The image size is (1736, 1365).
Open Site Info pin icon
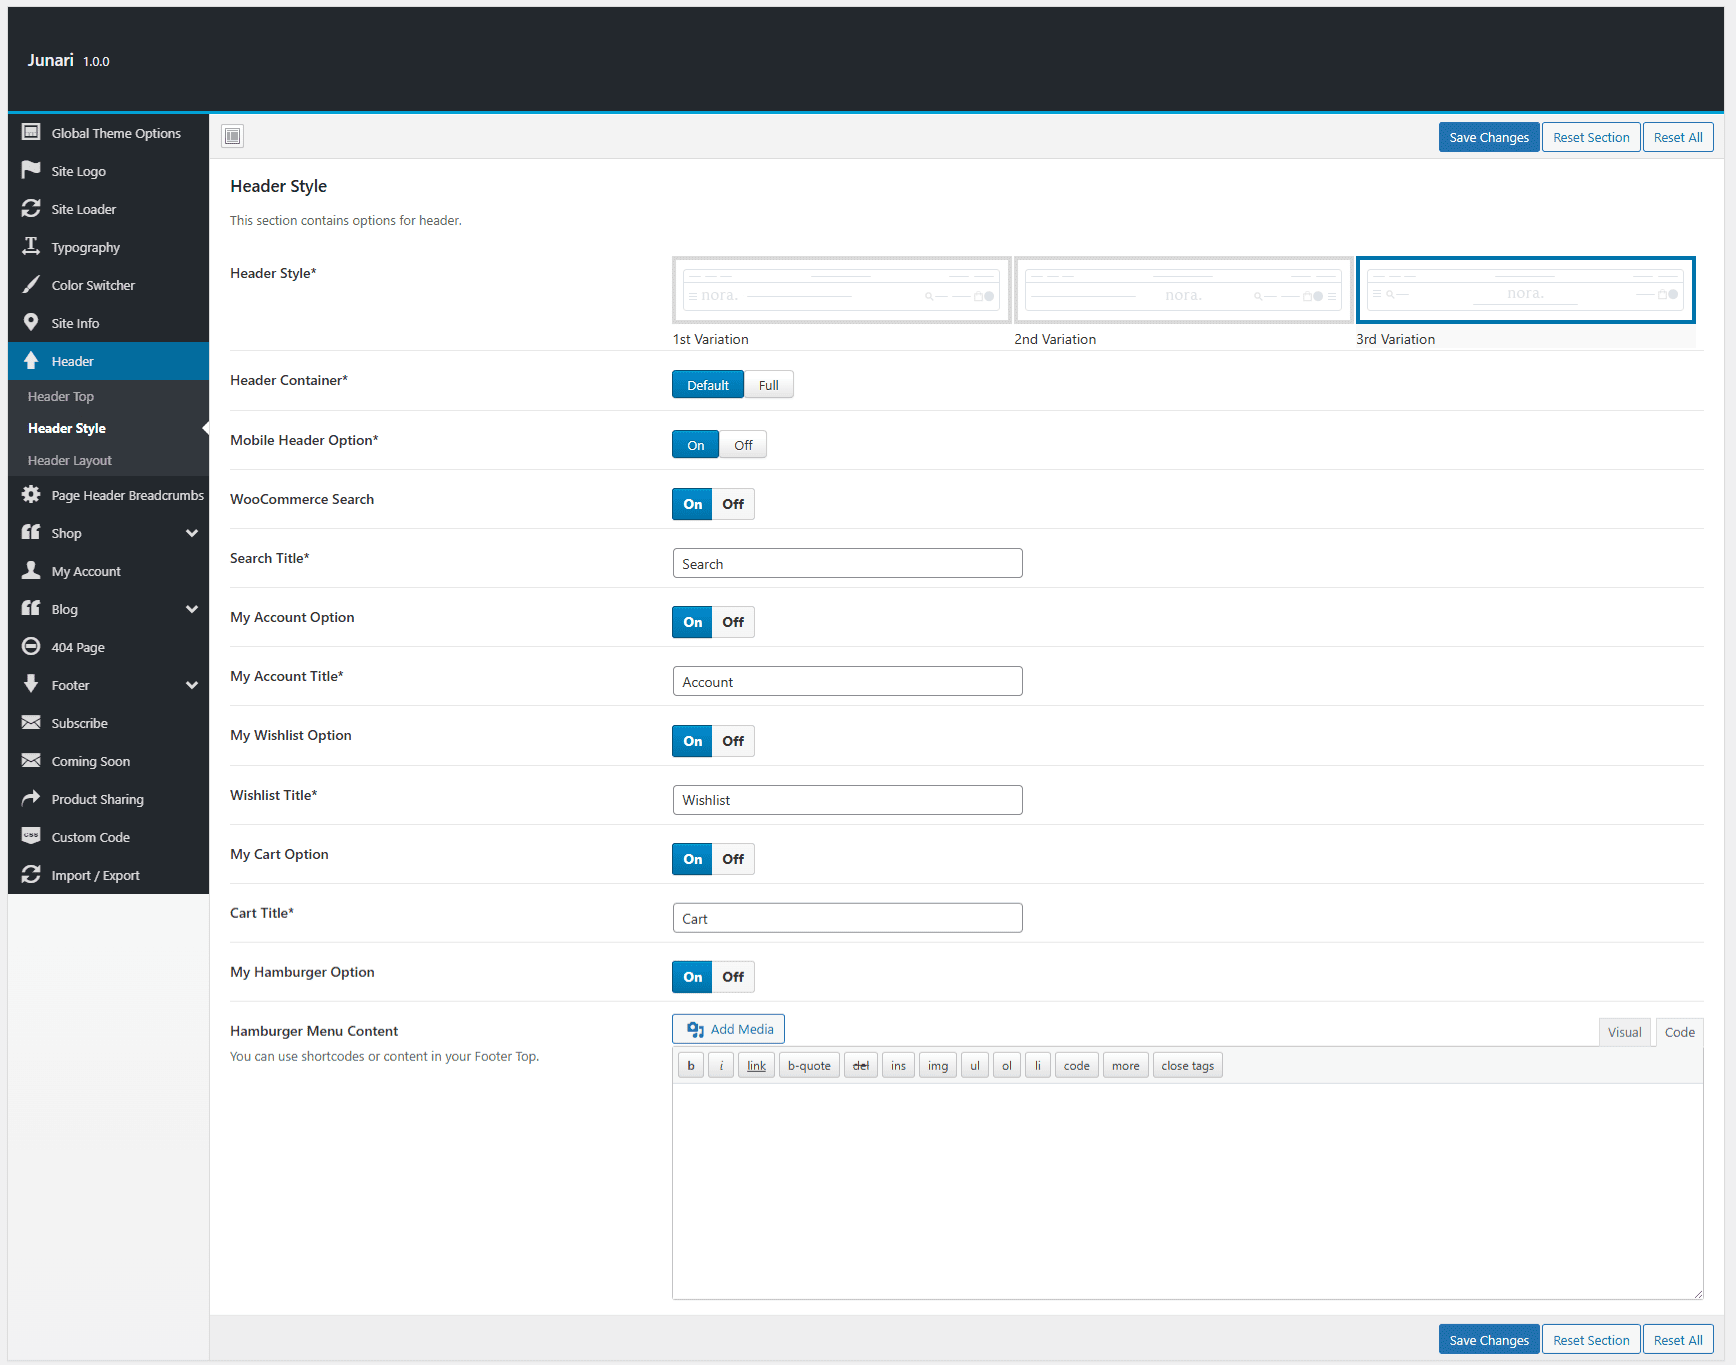(x=31, y=323)
